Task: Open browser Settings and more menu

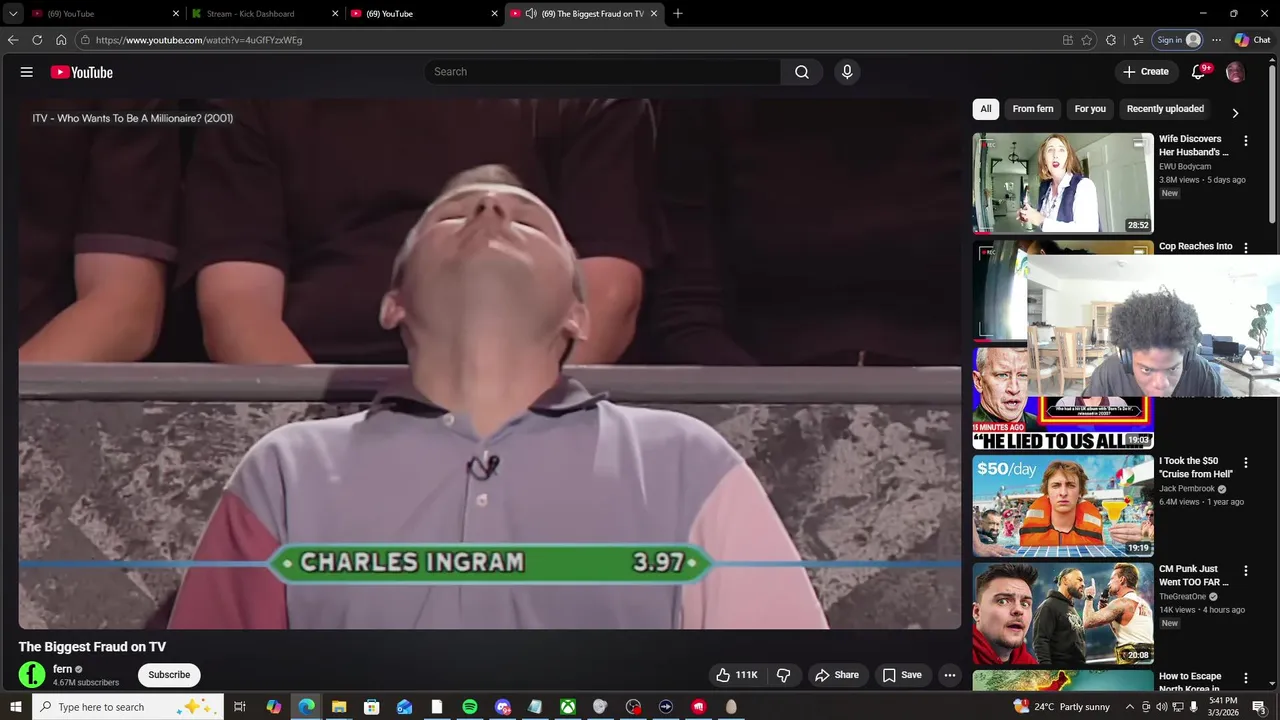Action: tap(1216, 40)
